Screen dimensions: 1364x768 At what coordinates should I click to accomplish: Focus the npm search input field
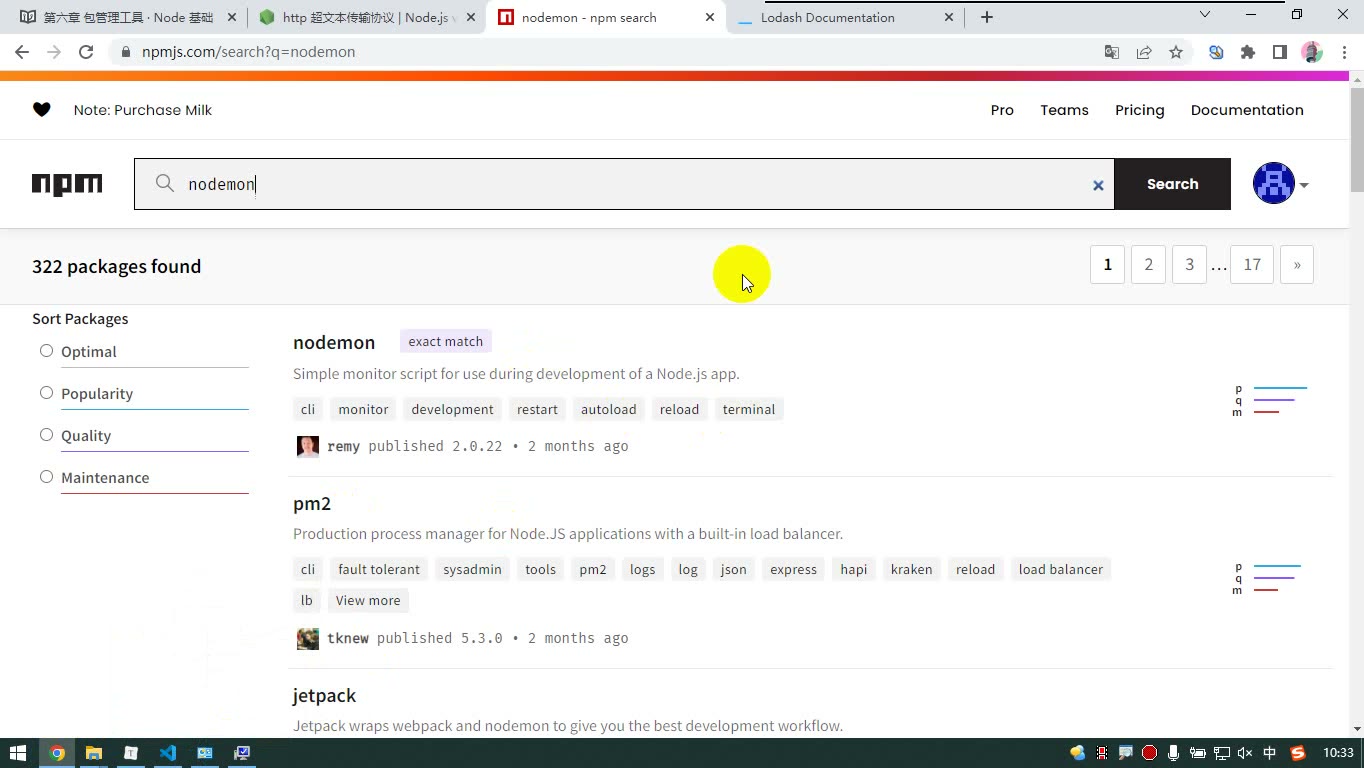pos(625,184)
